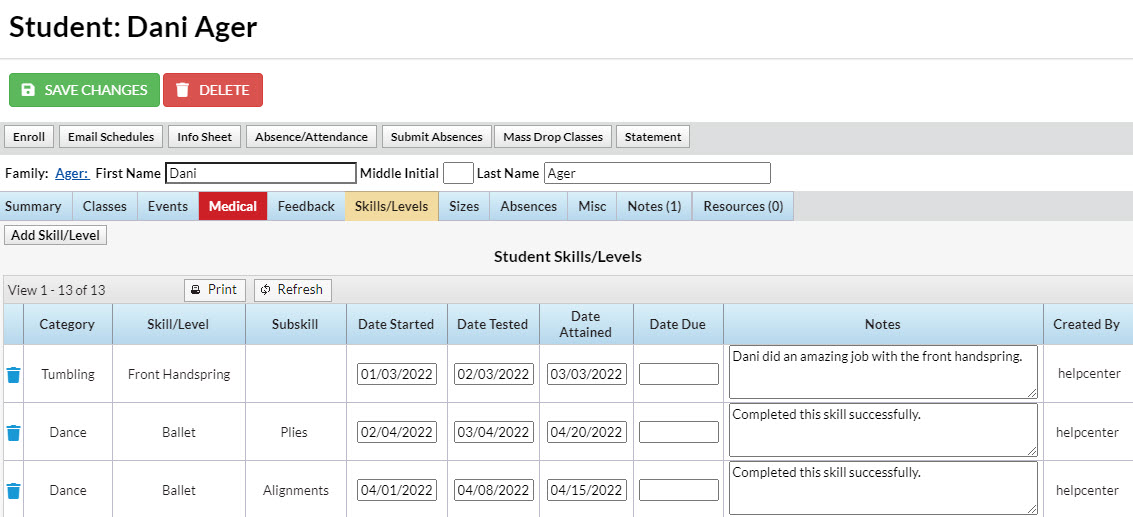The width and height of the screenshot is (1133, 517).
Task: Open the Statement
Action: (653, 137)
